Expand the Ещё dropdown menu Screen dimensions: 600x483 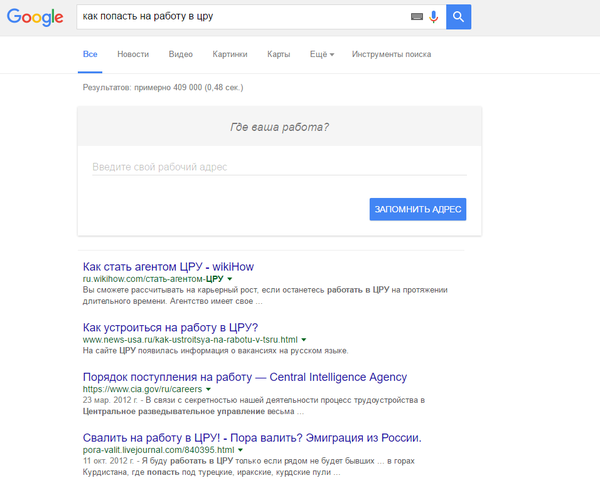pos(322,54)
